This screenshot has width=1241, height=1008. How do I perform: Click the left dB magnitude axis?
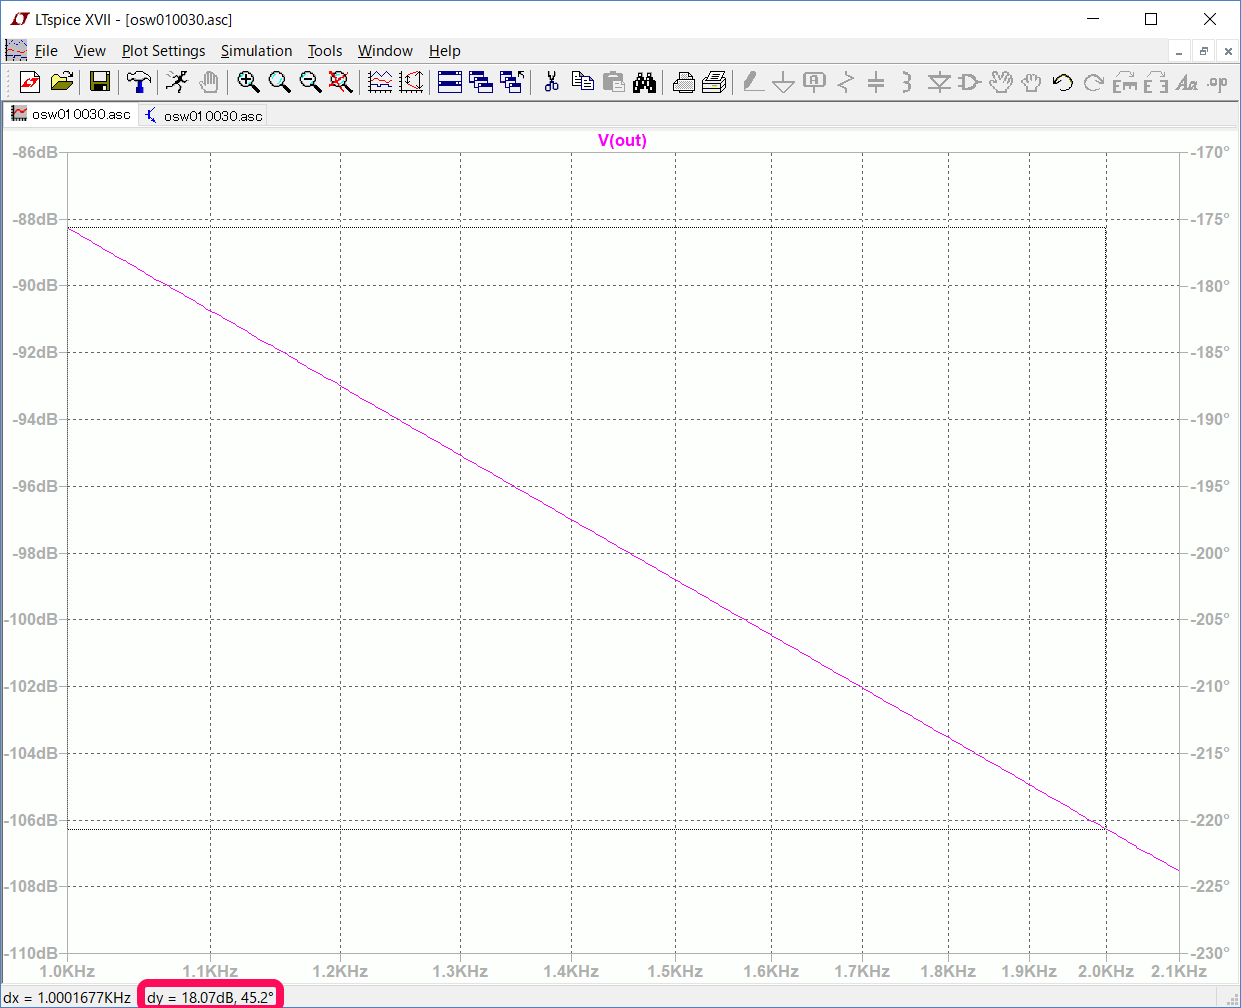tap(35, 552)
